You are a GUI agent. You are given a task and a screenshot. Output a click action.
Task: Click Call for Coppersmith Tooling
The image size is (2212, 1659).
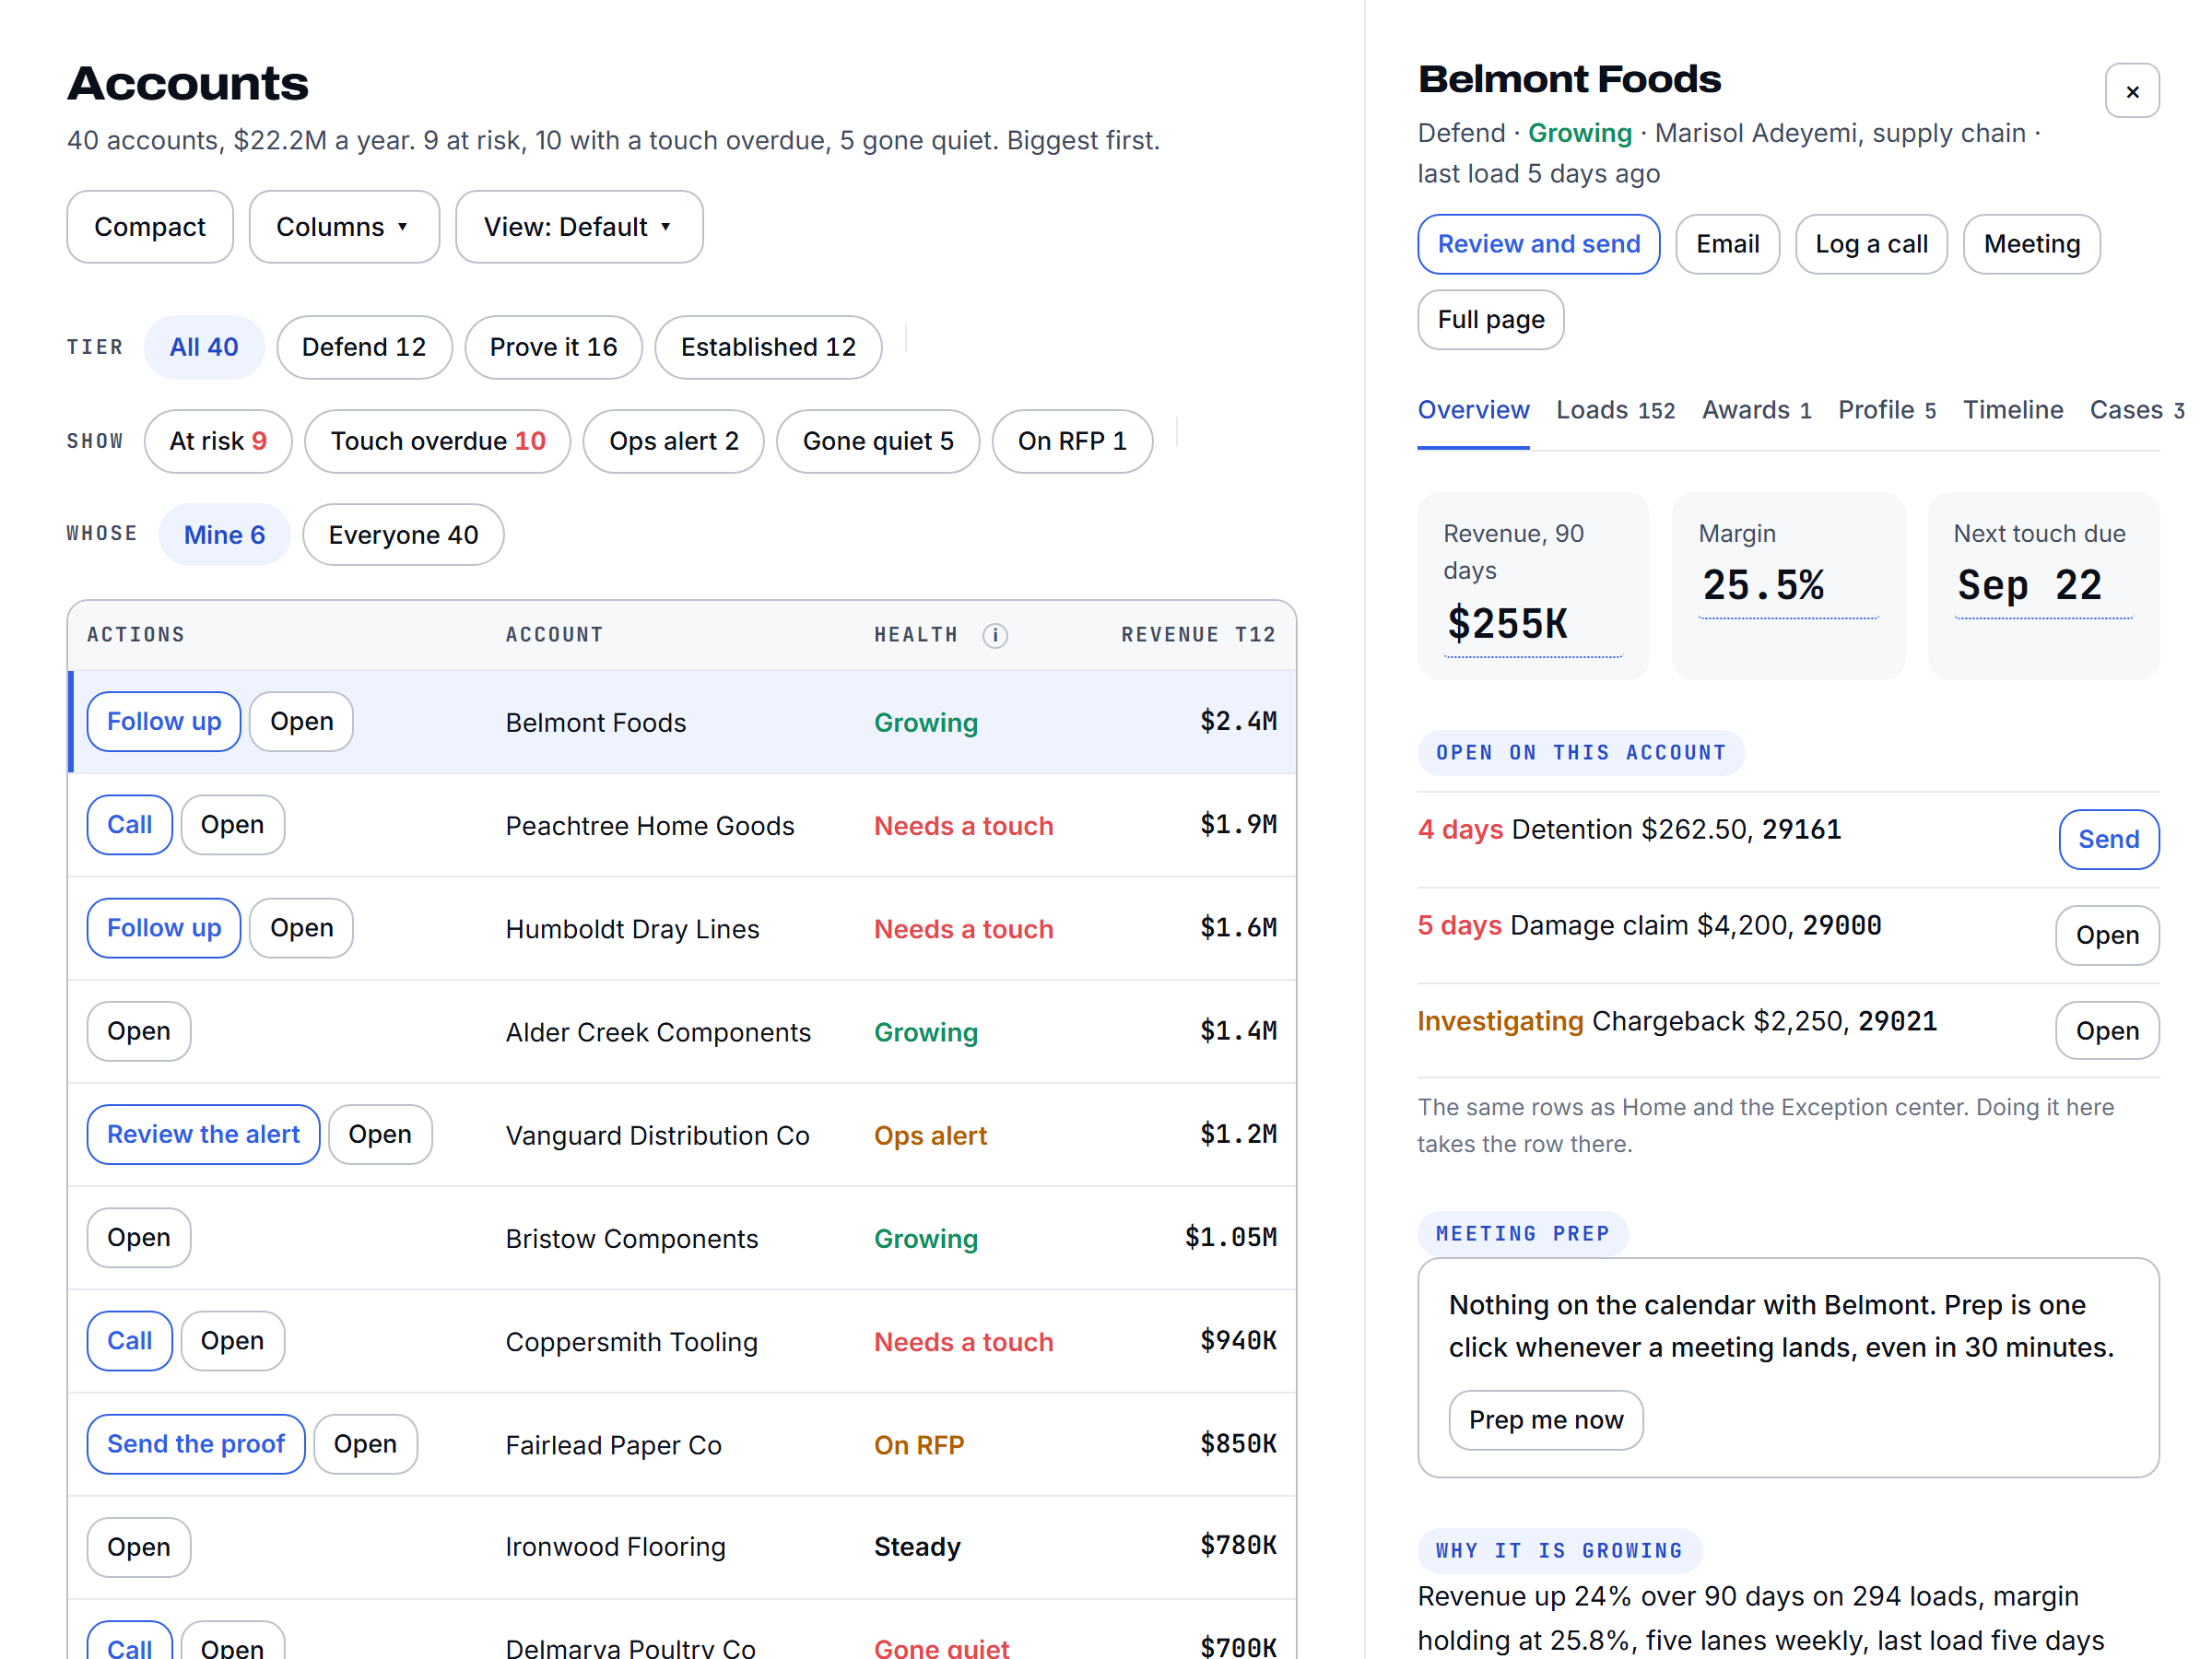[130, 1341]
